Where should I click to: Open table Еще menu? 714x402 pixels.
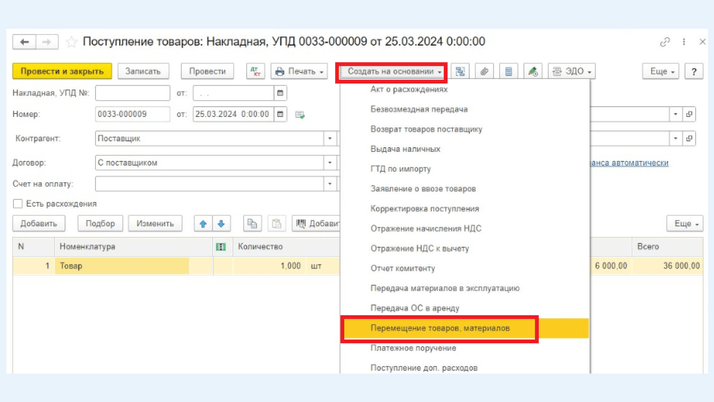pyautogui.click(x=685, y=224)
